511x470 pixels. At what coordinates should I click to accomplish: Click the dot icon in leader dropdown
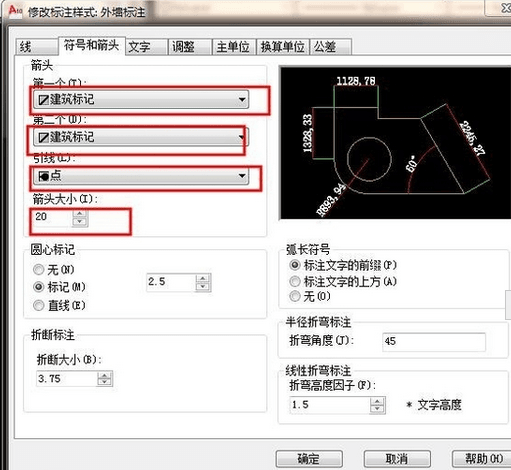click(43, 176)
